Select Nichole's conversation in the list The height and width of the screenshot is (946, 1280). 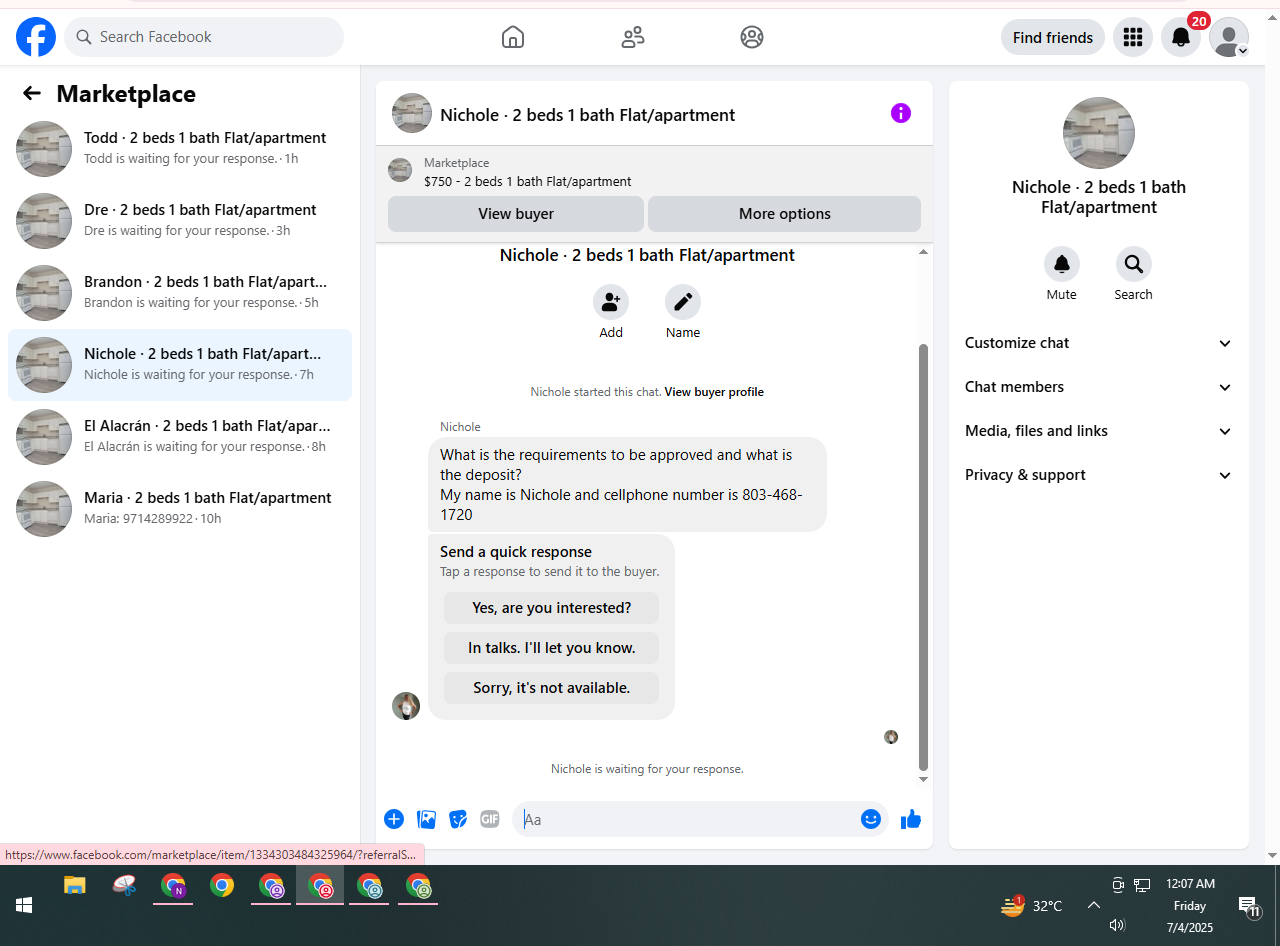180,365
